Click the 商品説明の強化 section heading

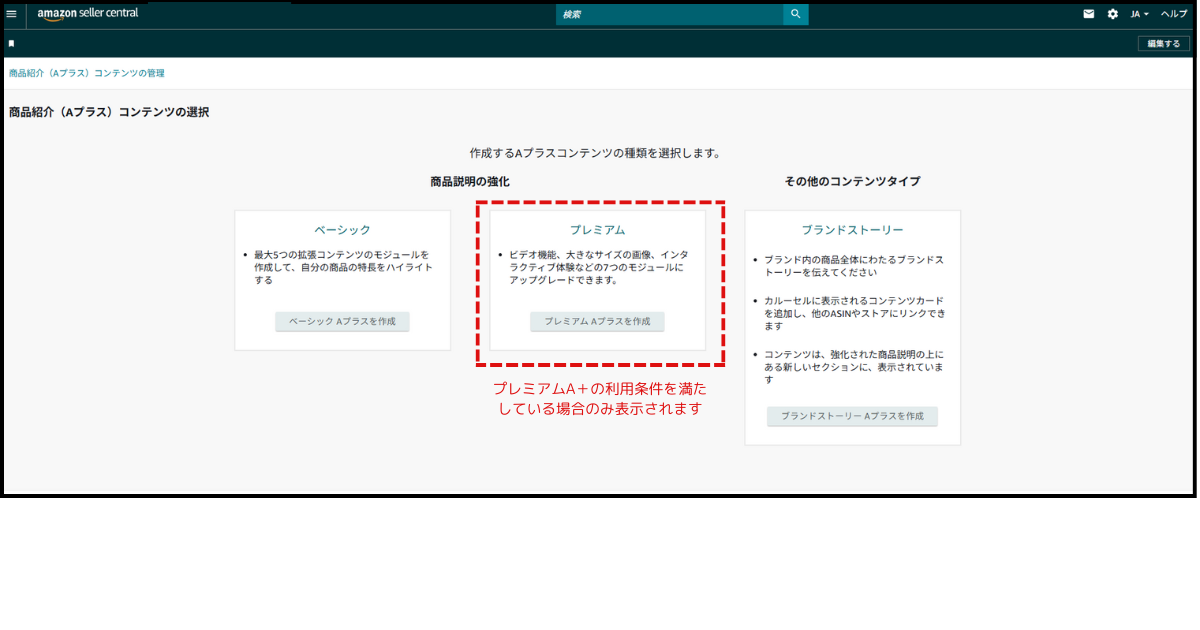click(x=470, y=181)
